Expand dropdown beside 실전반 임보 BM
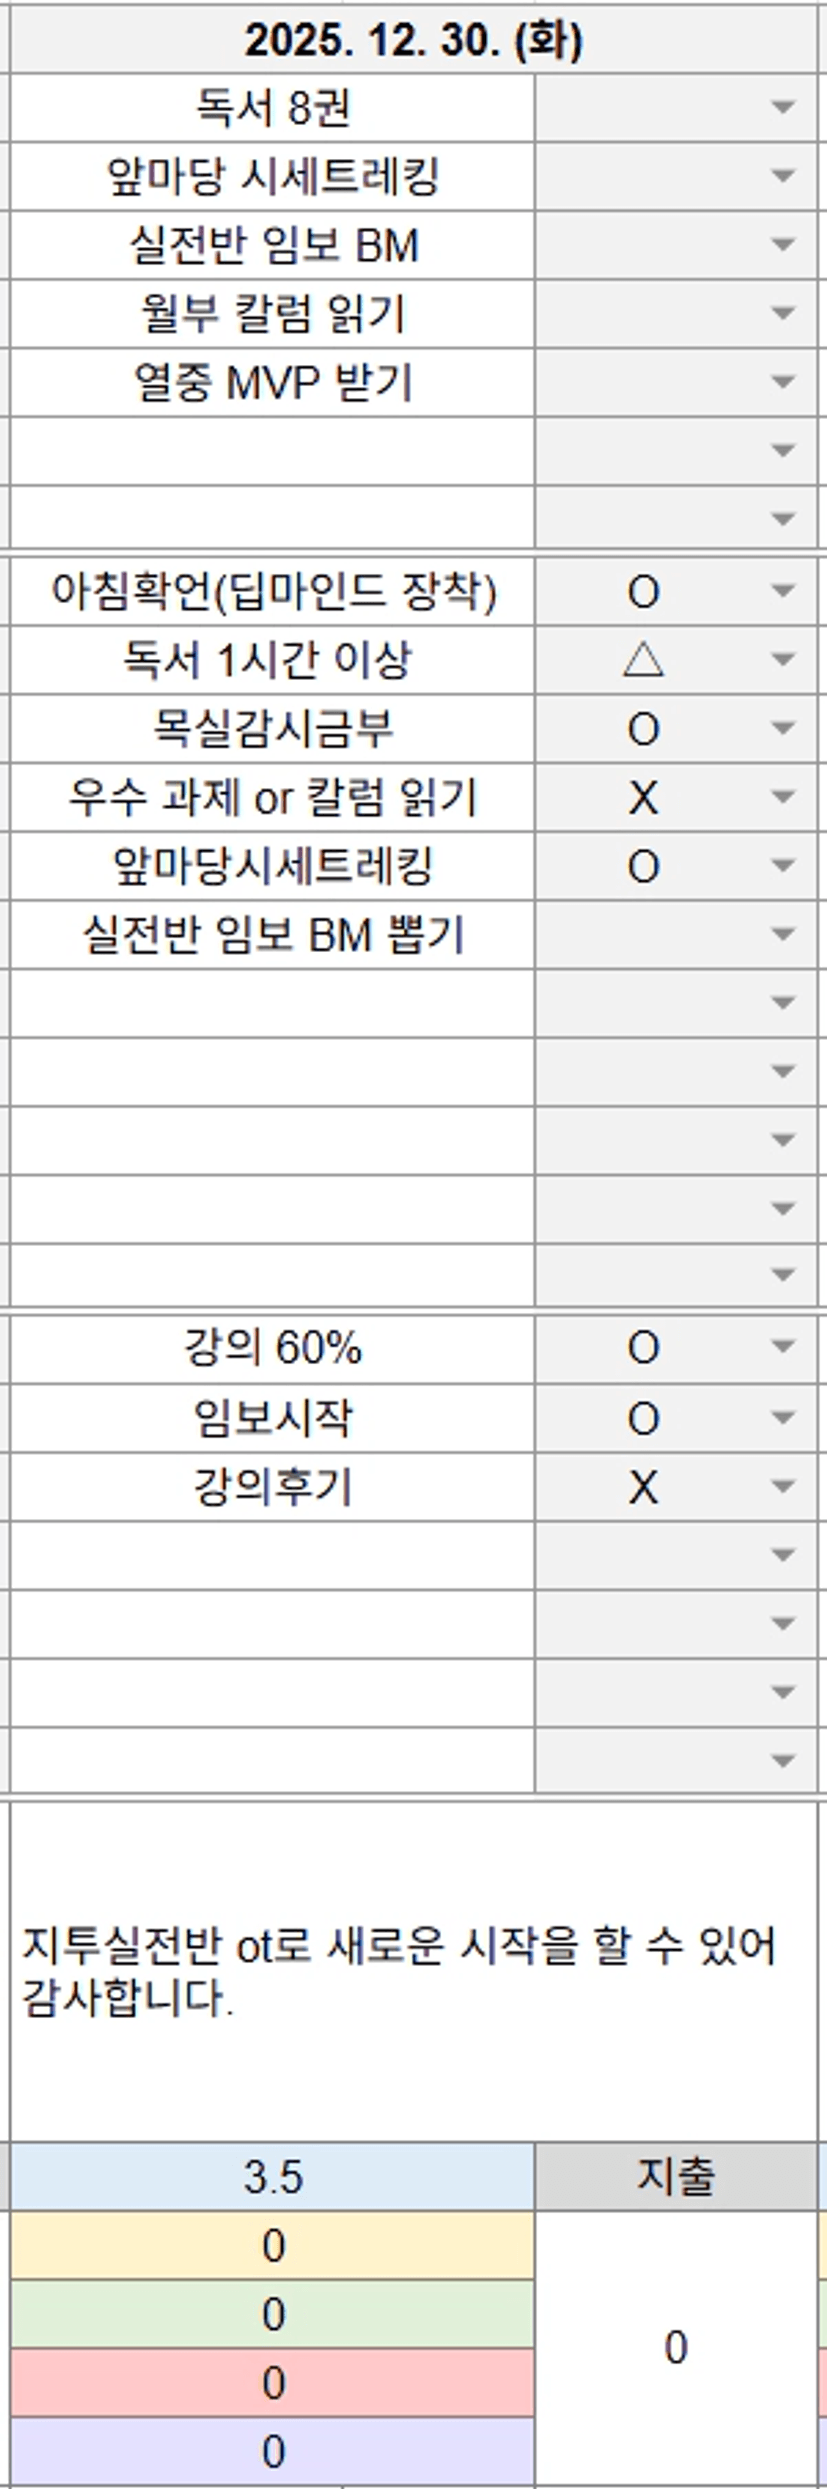Screen dimensions: 827x2489 coord(783,245)
